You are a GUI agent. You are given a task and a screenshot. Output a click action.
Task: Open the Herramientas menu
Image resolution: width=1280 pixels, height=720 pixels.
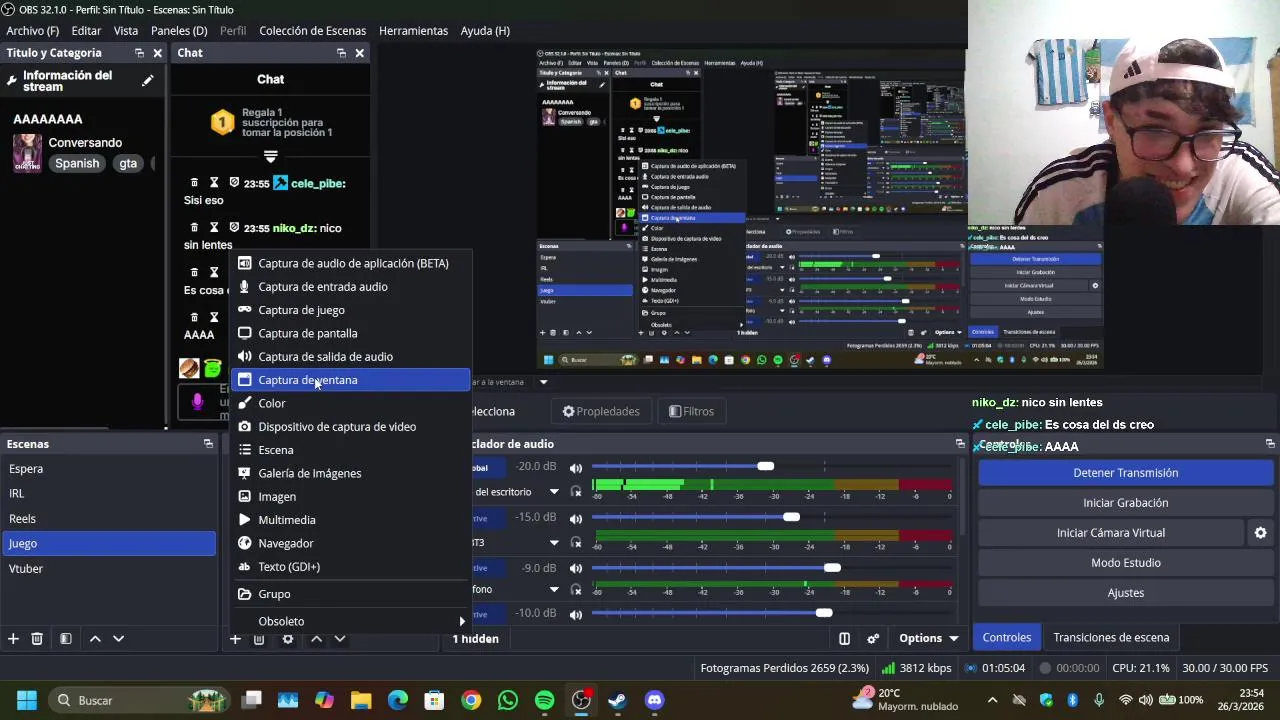pyautogui.click(x=413, y=31)
